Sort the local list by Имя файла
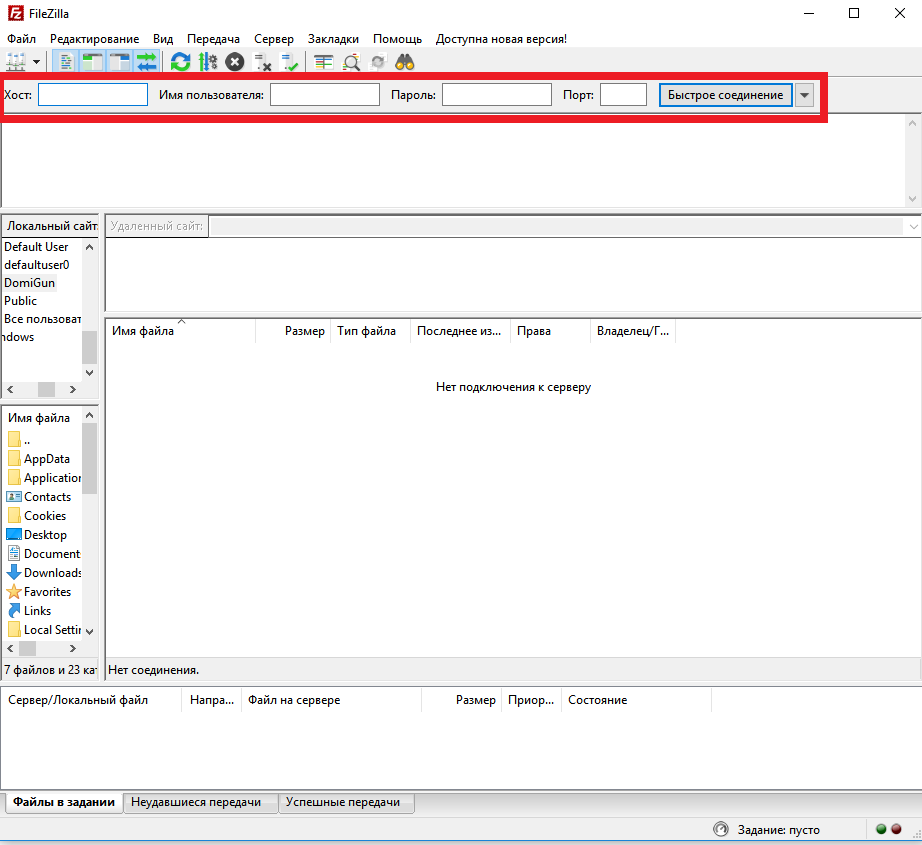922x845 pixels. point(44,418)
